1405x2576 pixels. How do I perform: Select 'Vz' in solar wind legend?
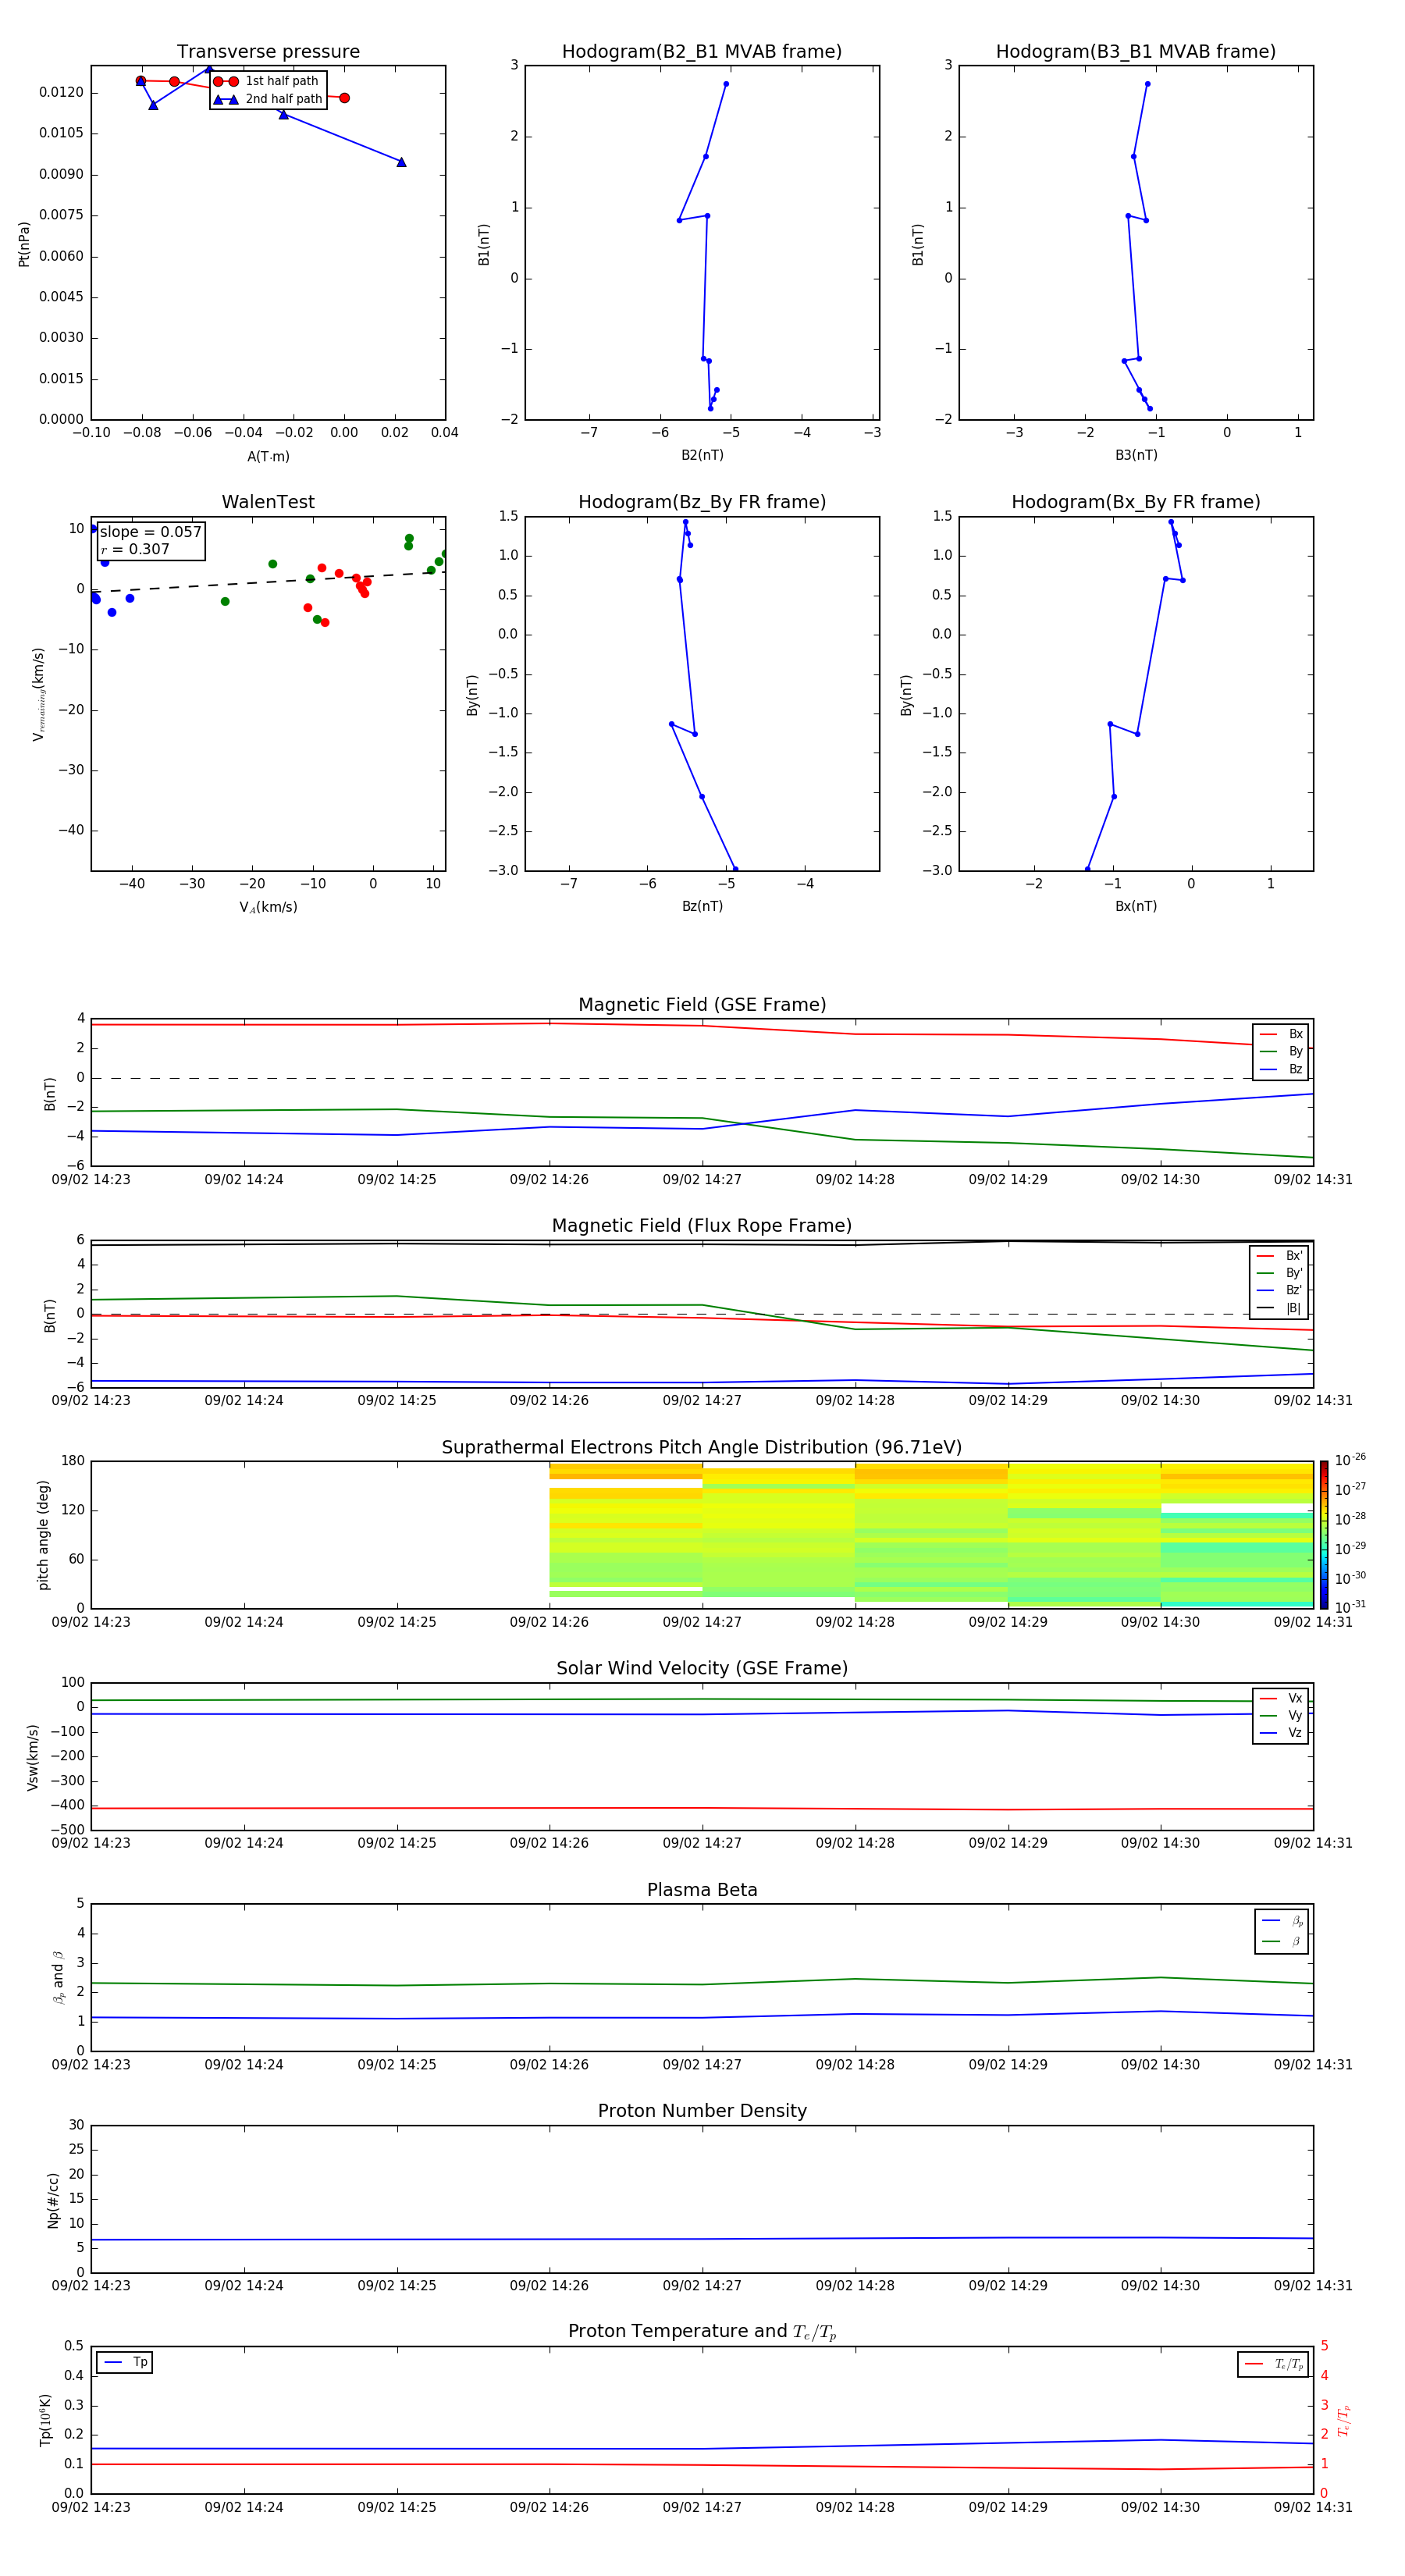point(1282,1733)
